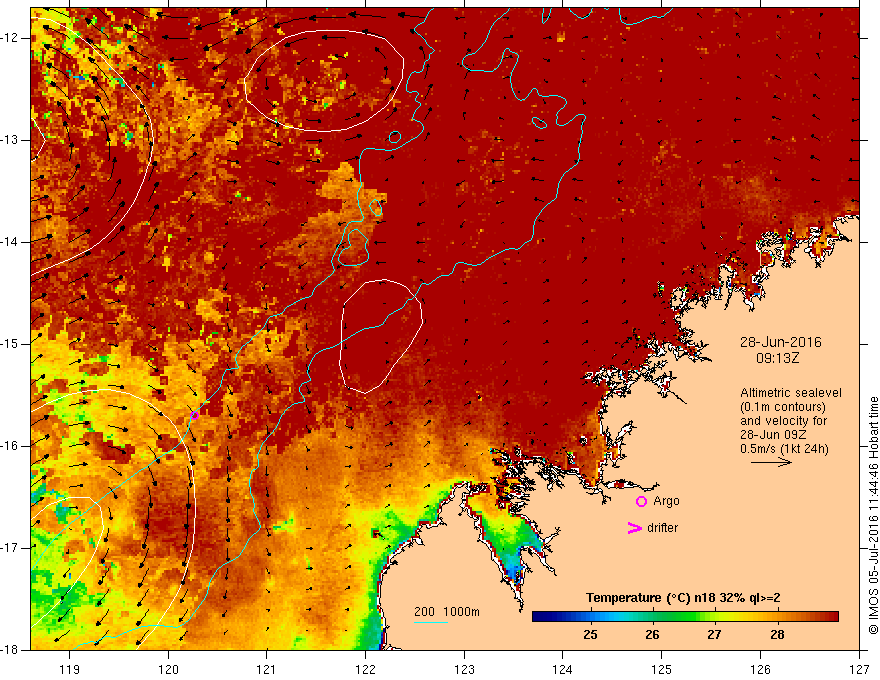Click longitude axis label 124

563,669
